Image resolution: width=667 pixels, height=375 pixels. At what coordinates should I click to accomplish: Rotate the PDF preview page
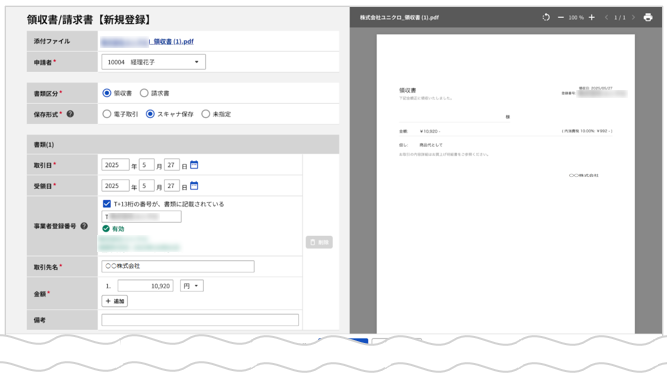[546, 17]
